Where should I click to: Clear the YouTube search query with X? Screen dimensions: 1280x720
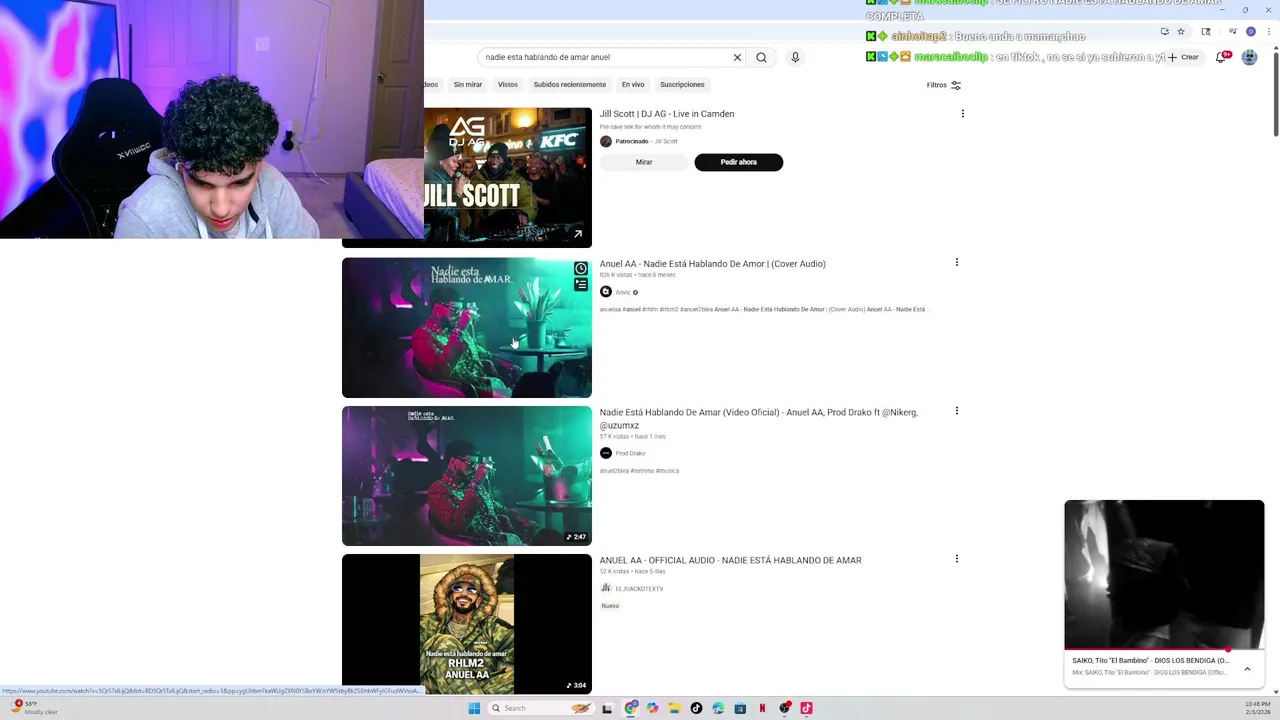click(x=737, y=57)
